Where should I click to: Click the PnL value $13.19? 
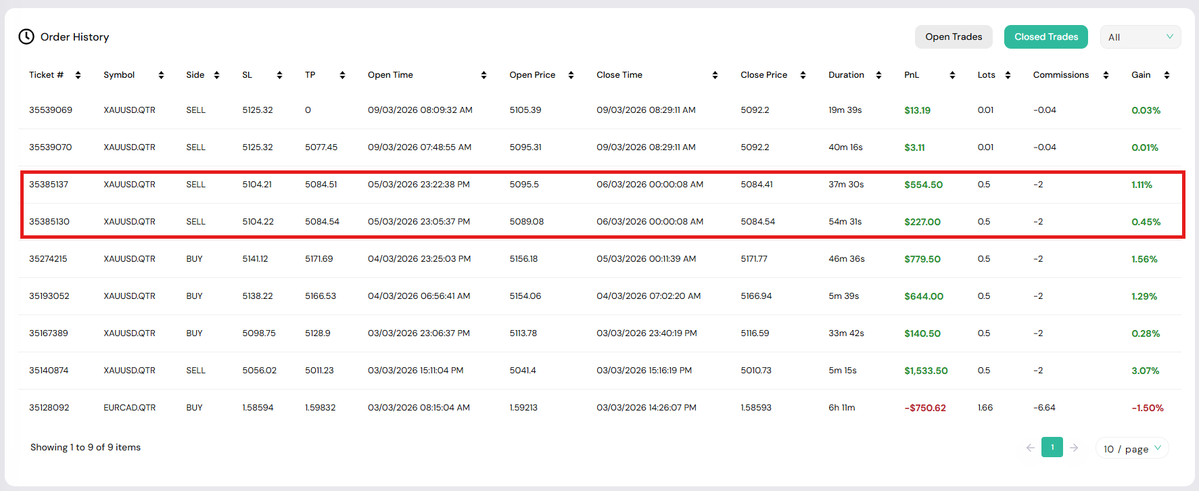[918, 110]
